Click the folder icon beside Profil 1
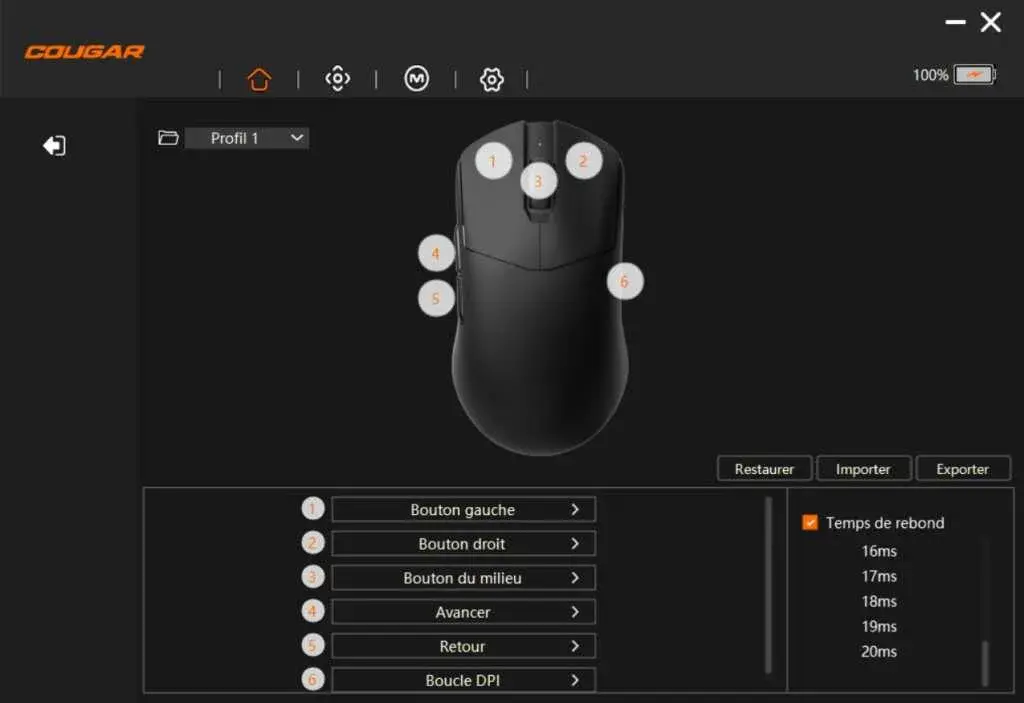The width and height of the screenshot is (1024, 703). [168, 138]
